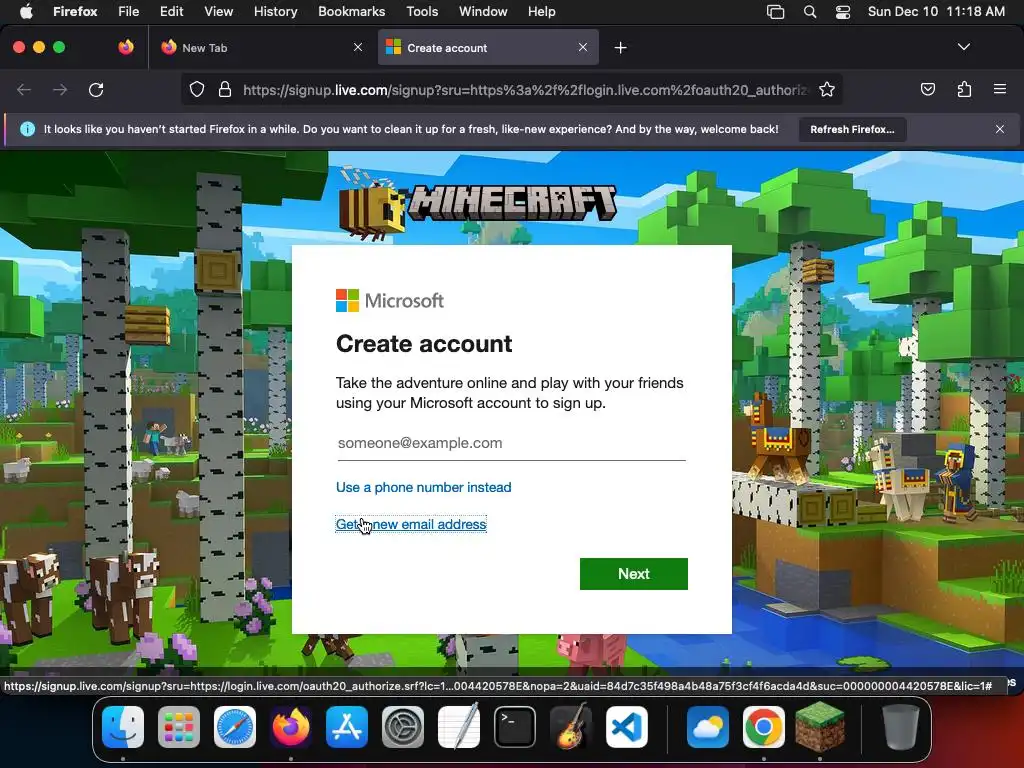Open the History menu
This screenshot has height=768, width=1024.
(x=275, y=11)
